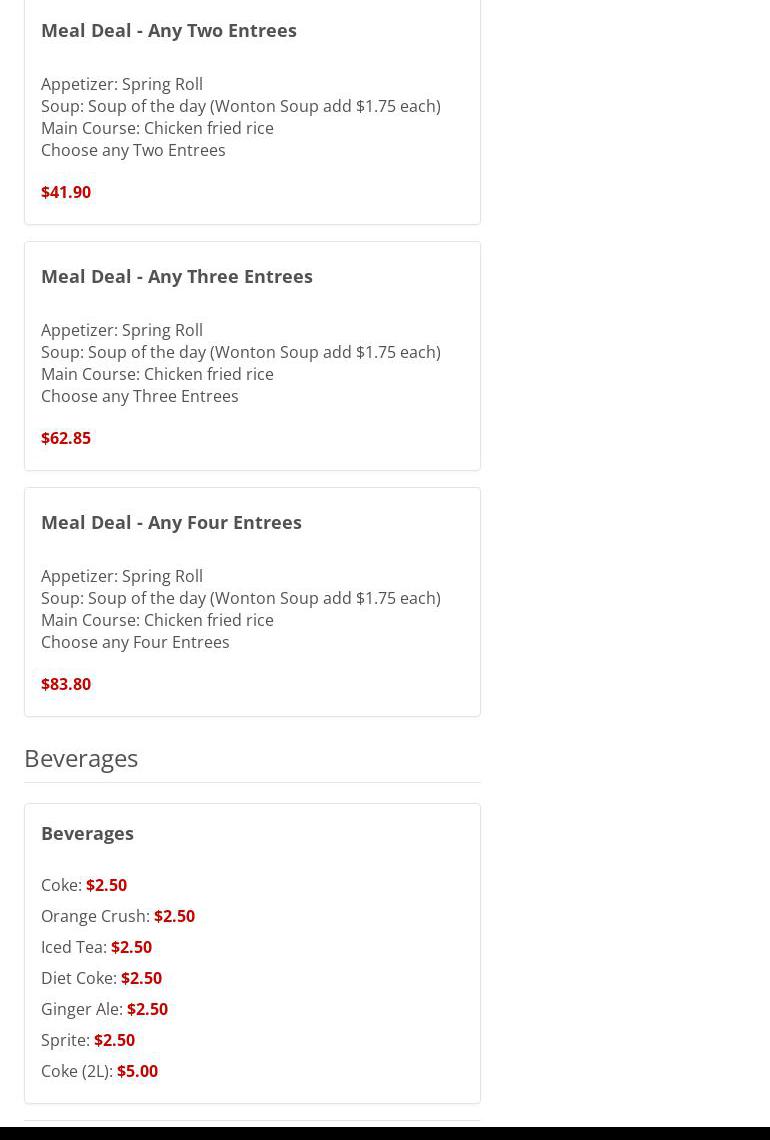This screenshot has height=1140, width=770.
Task: Open the Meal Deal - Any Two Entrees item
Action: click(x=168, y=30)
